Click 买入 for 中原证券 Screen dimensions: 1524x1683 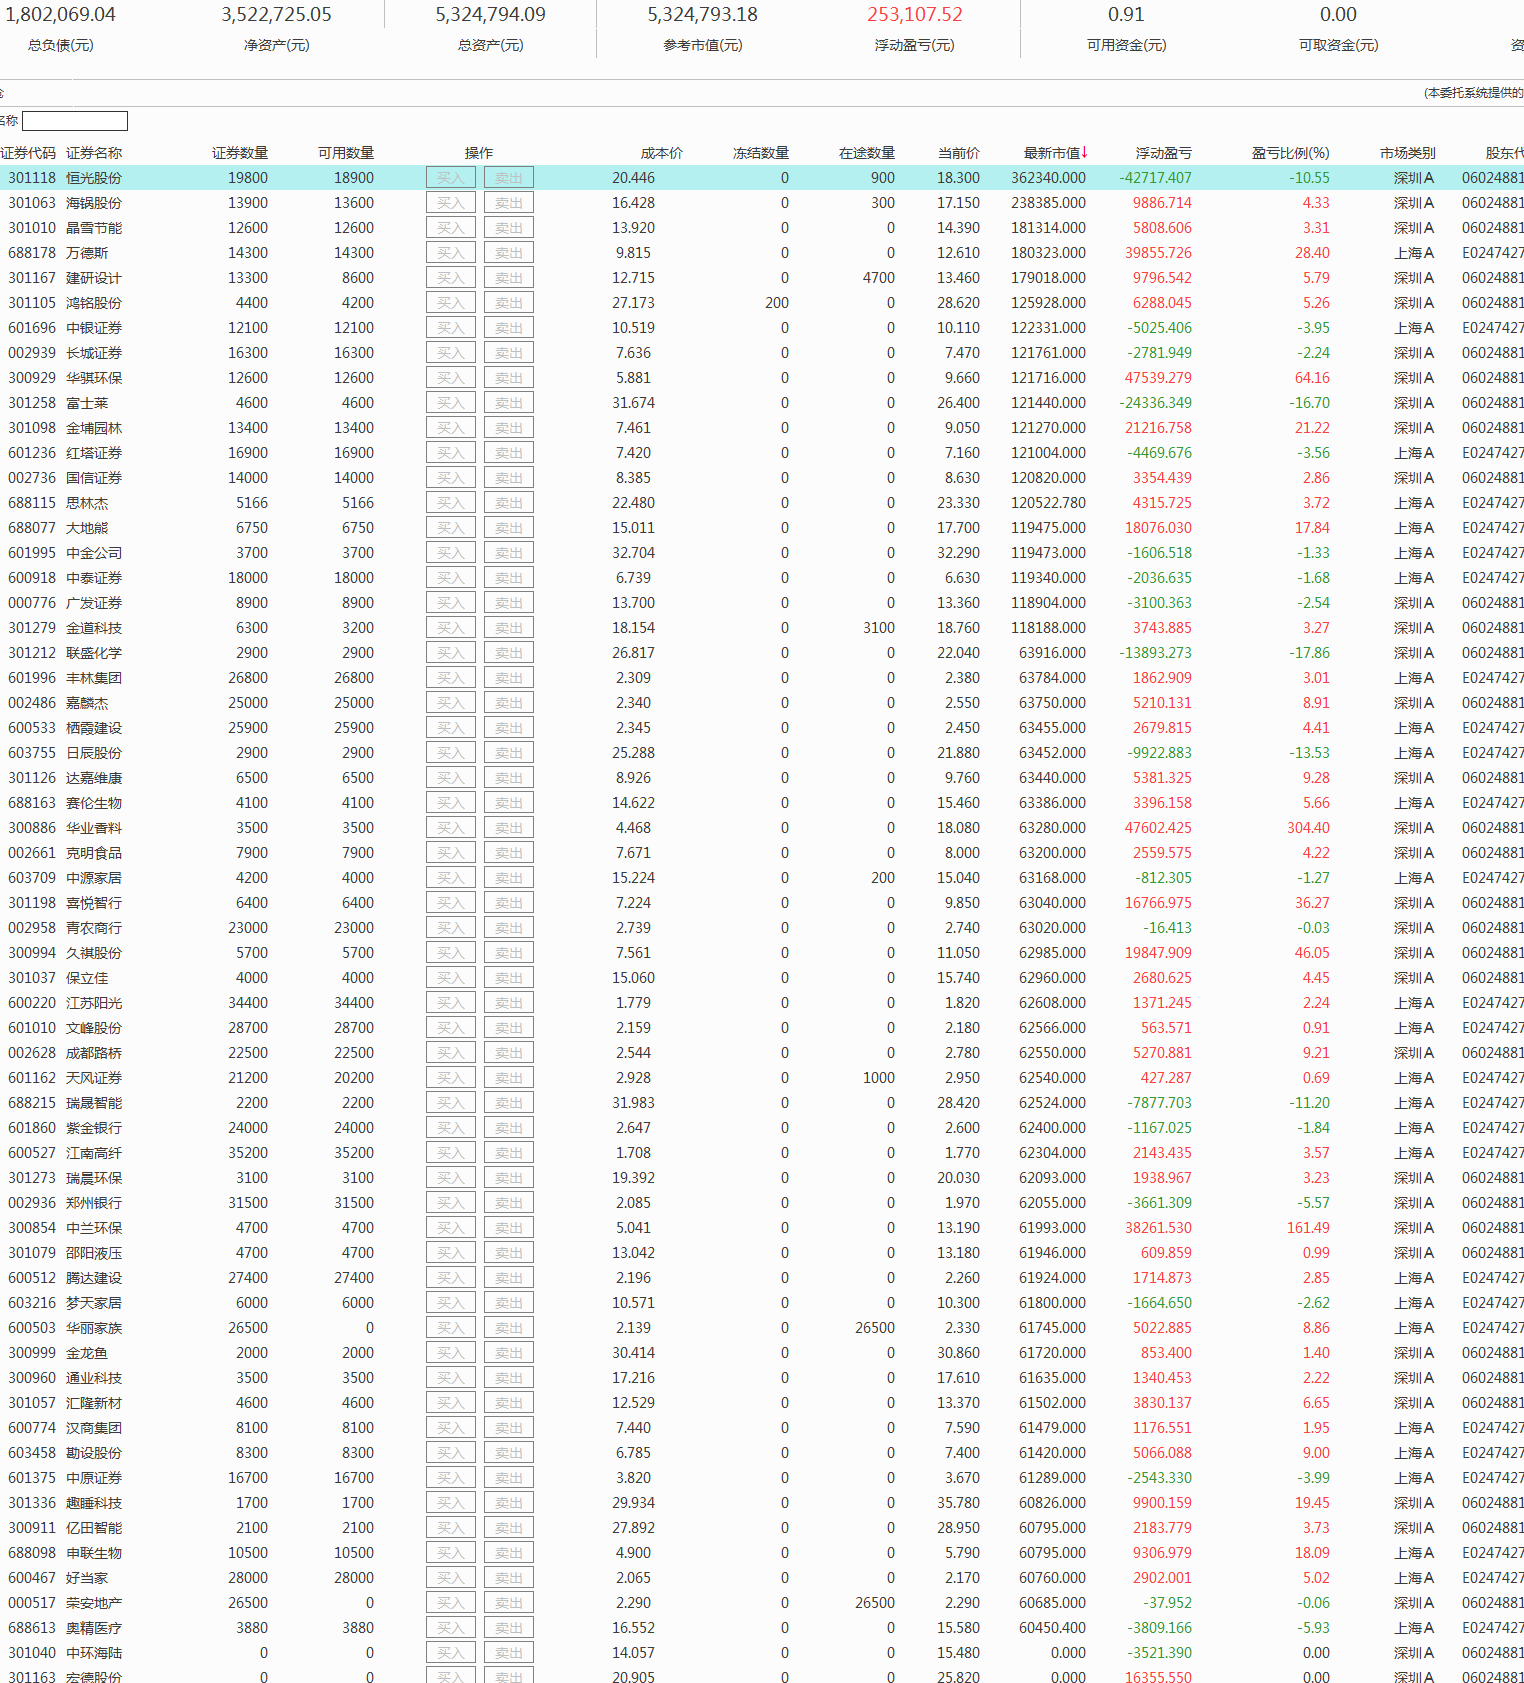451,1478
